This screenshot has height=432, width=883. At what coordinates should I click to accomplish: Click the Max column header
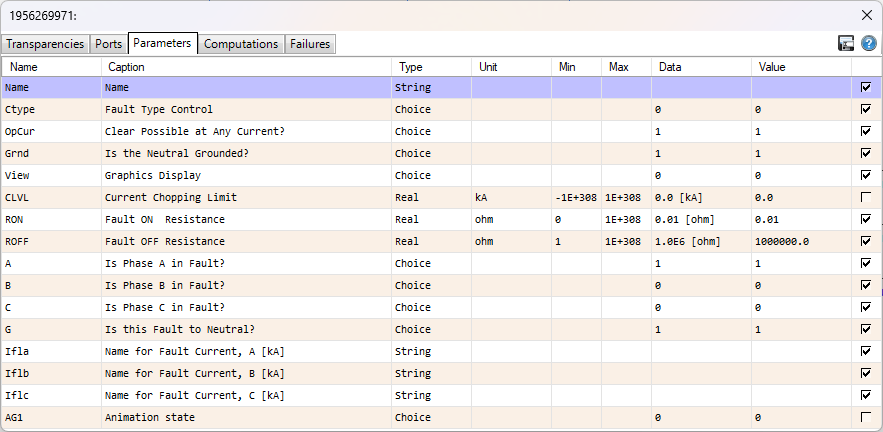tap(626, 67)
